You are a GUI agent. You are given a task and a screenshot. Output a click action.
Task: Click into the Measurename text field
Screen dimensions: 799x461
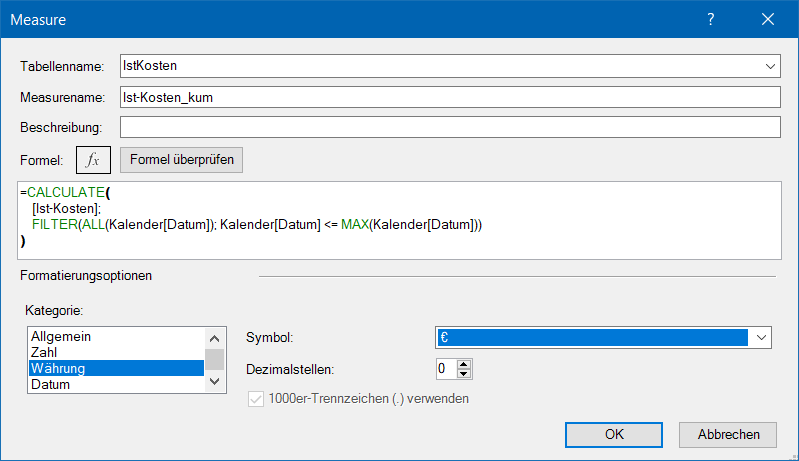pos(448,97)
